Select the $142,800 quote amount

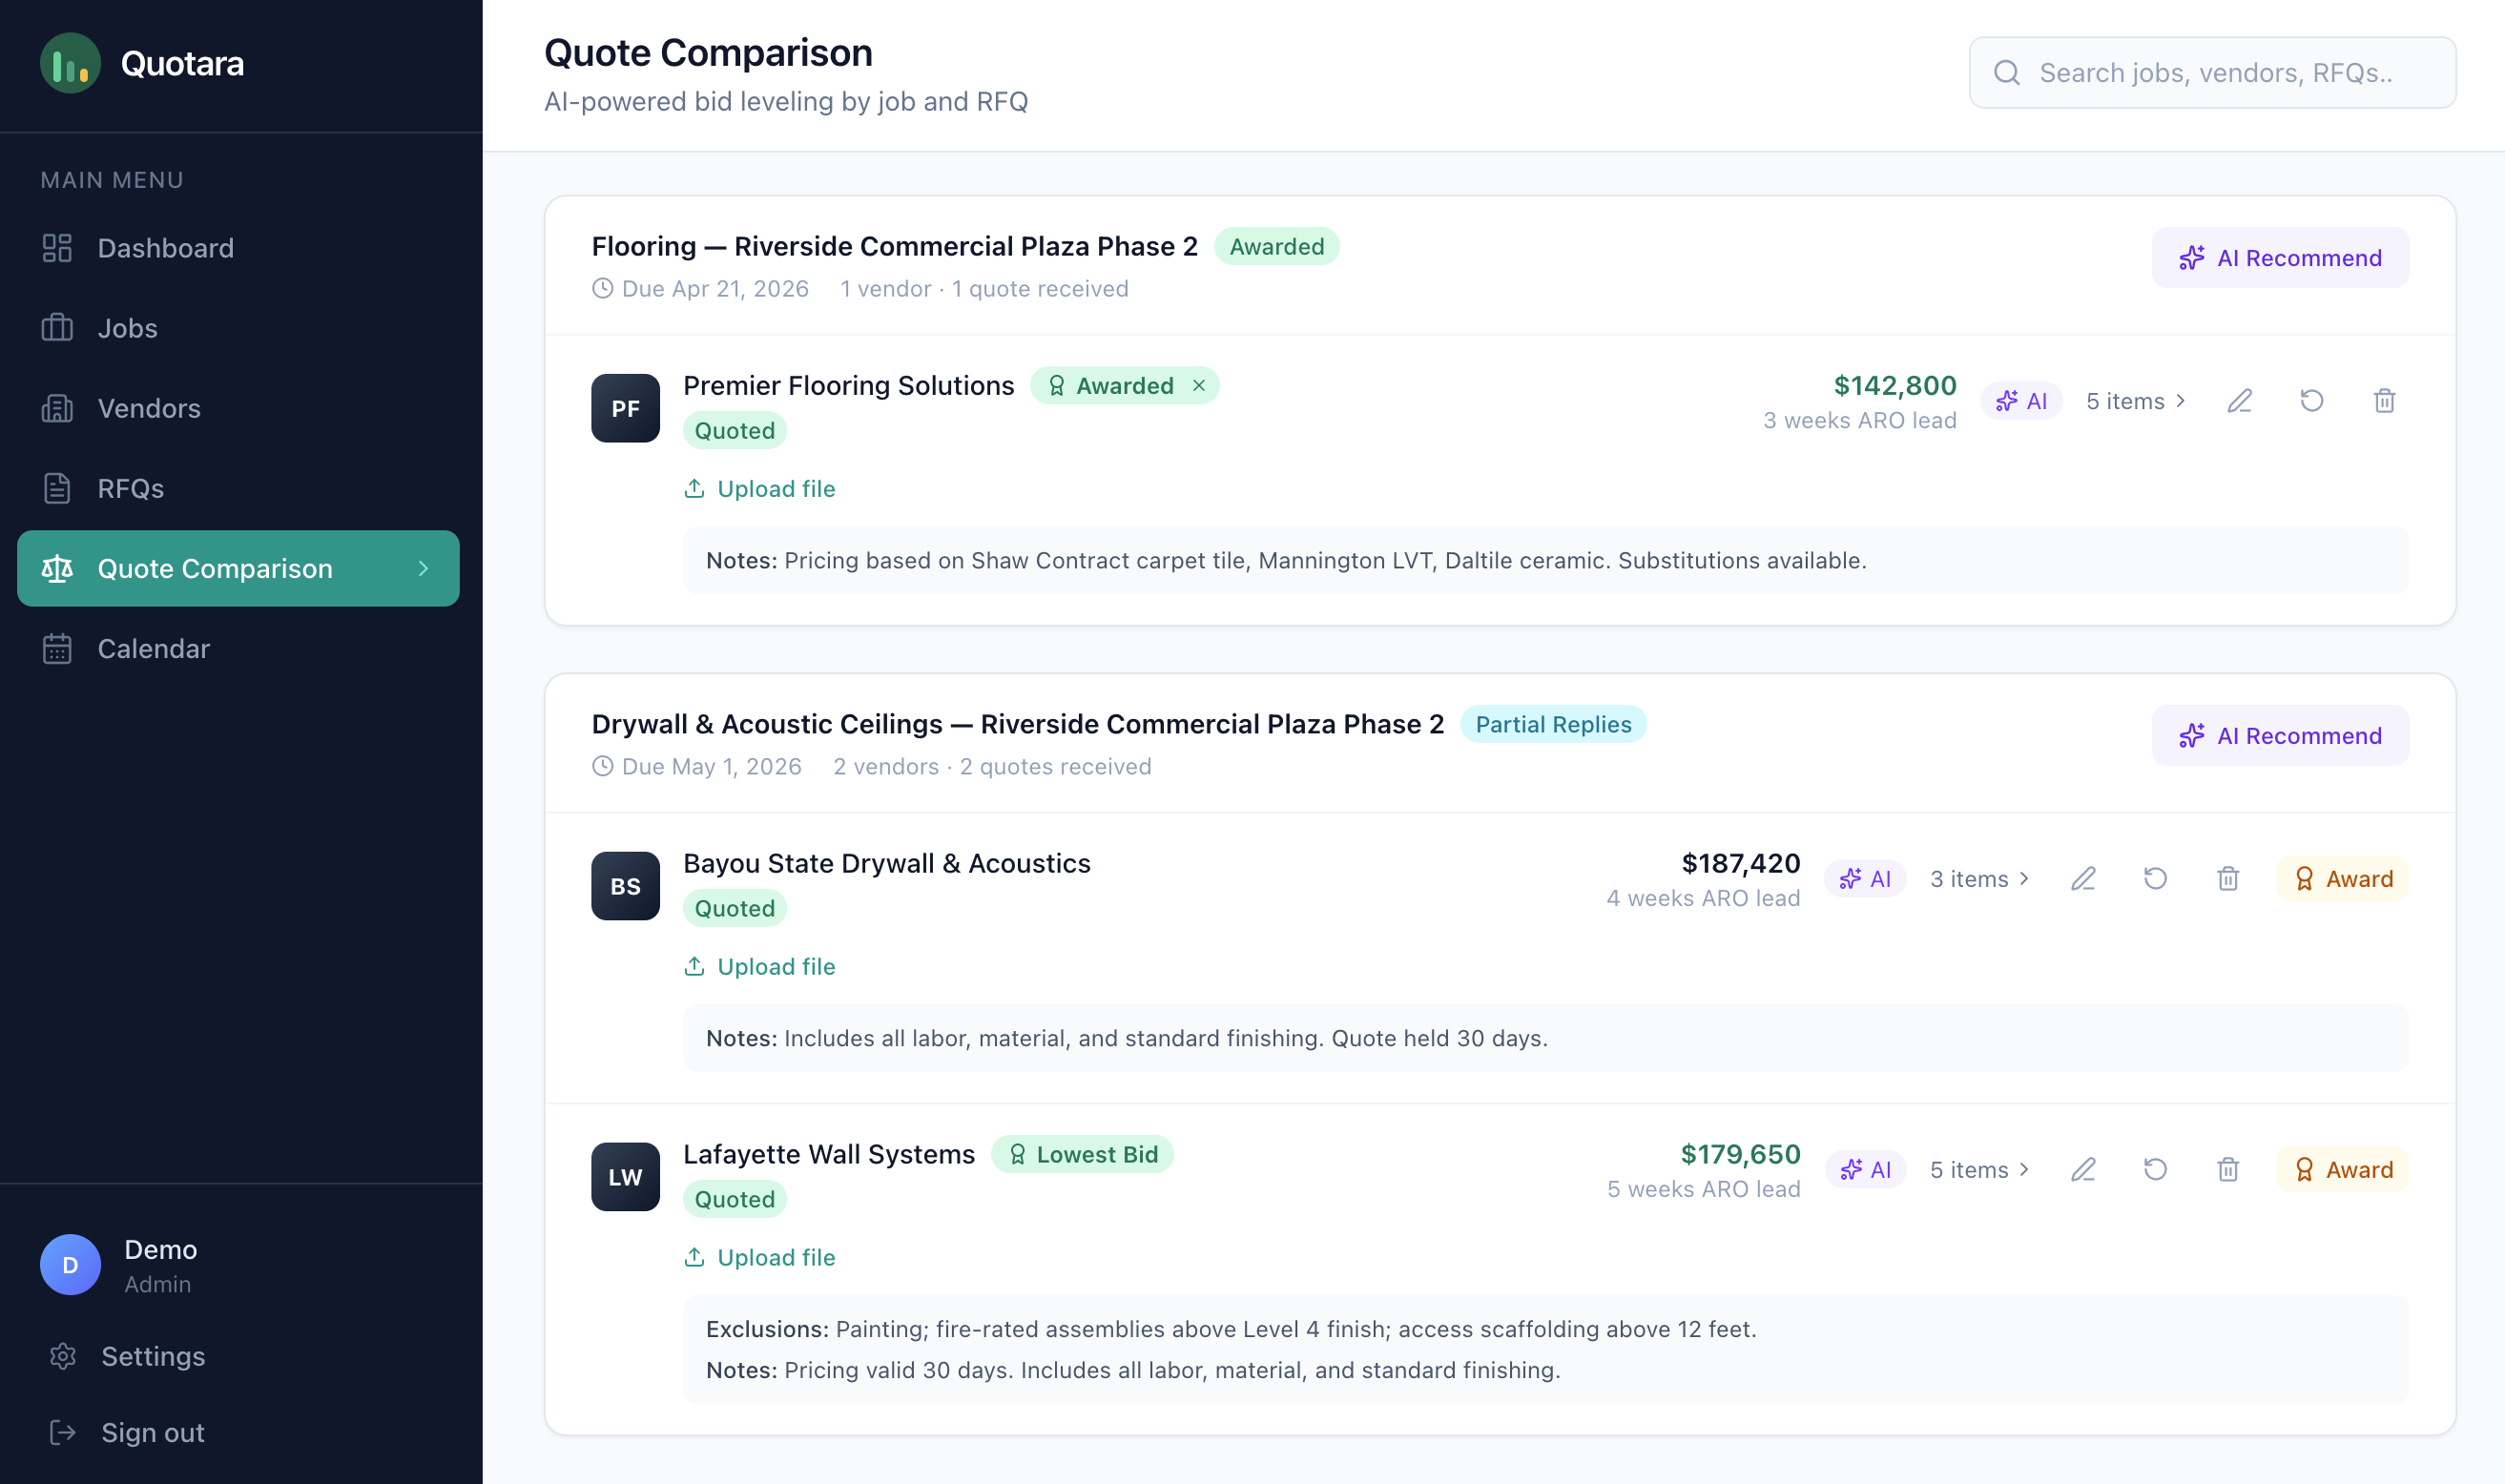pyautogui.click(x=1894, y=385)
